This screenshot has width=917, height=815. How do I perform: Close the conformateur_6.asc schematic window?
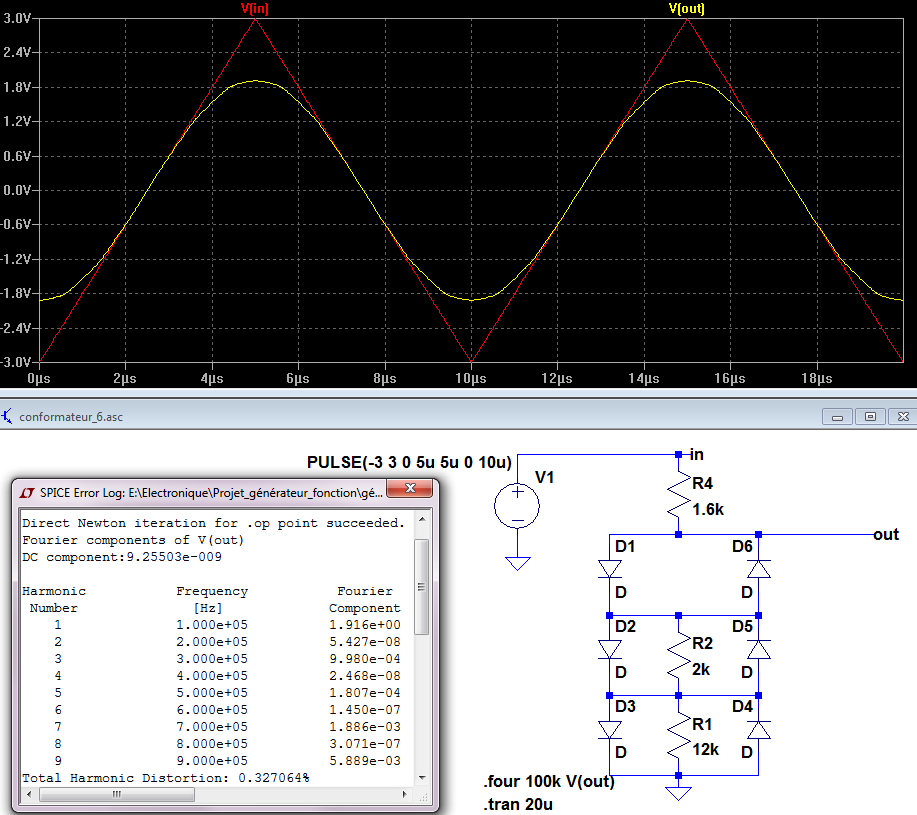[903, 417]
